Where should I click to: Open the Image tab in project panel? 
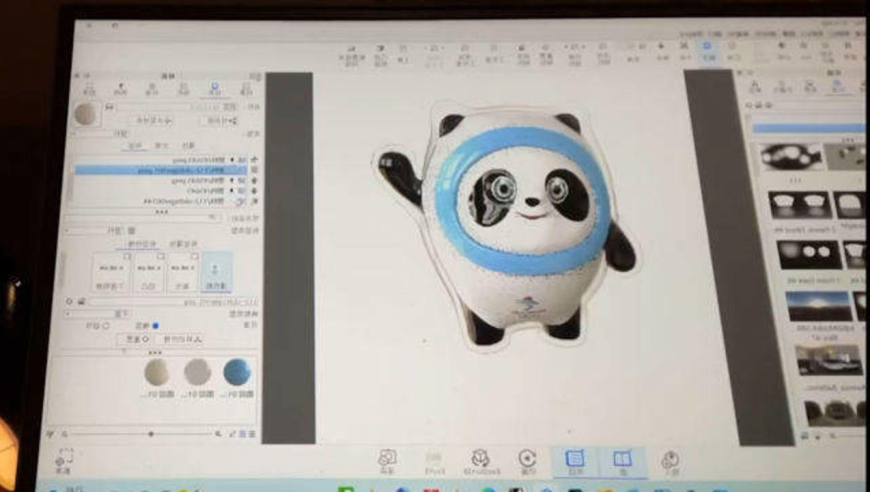click(90, 89)
